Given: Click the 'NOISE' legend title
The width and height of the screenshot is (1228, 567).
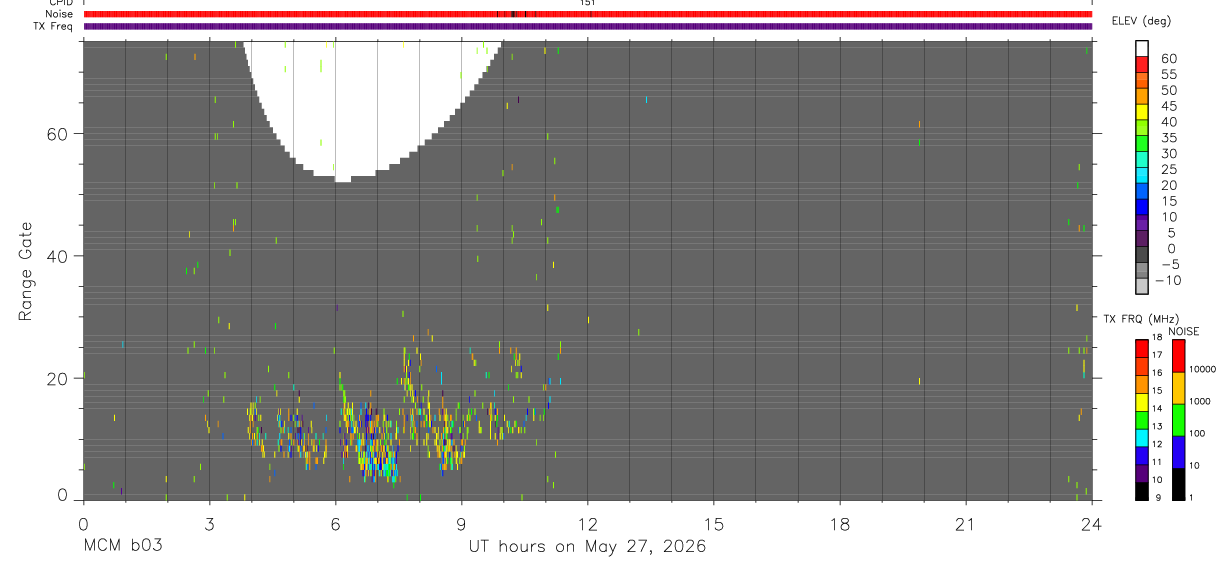Looking at the screenshot, I should [x=1183, y=331].
